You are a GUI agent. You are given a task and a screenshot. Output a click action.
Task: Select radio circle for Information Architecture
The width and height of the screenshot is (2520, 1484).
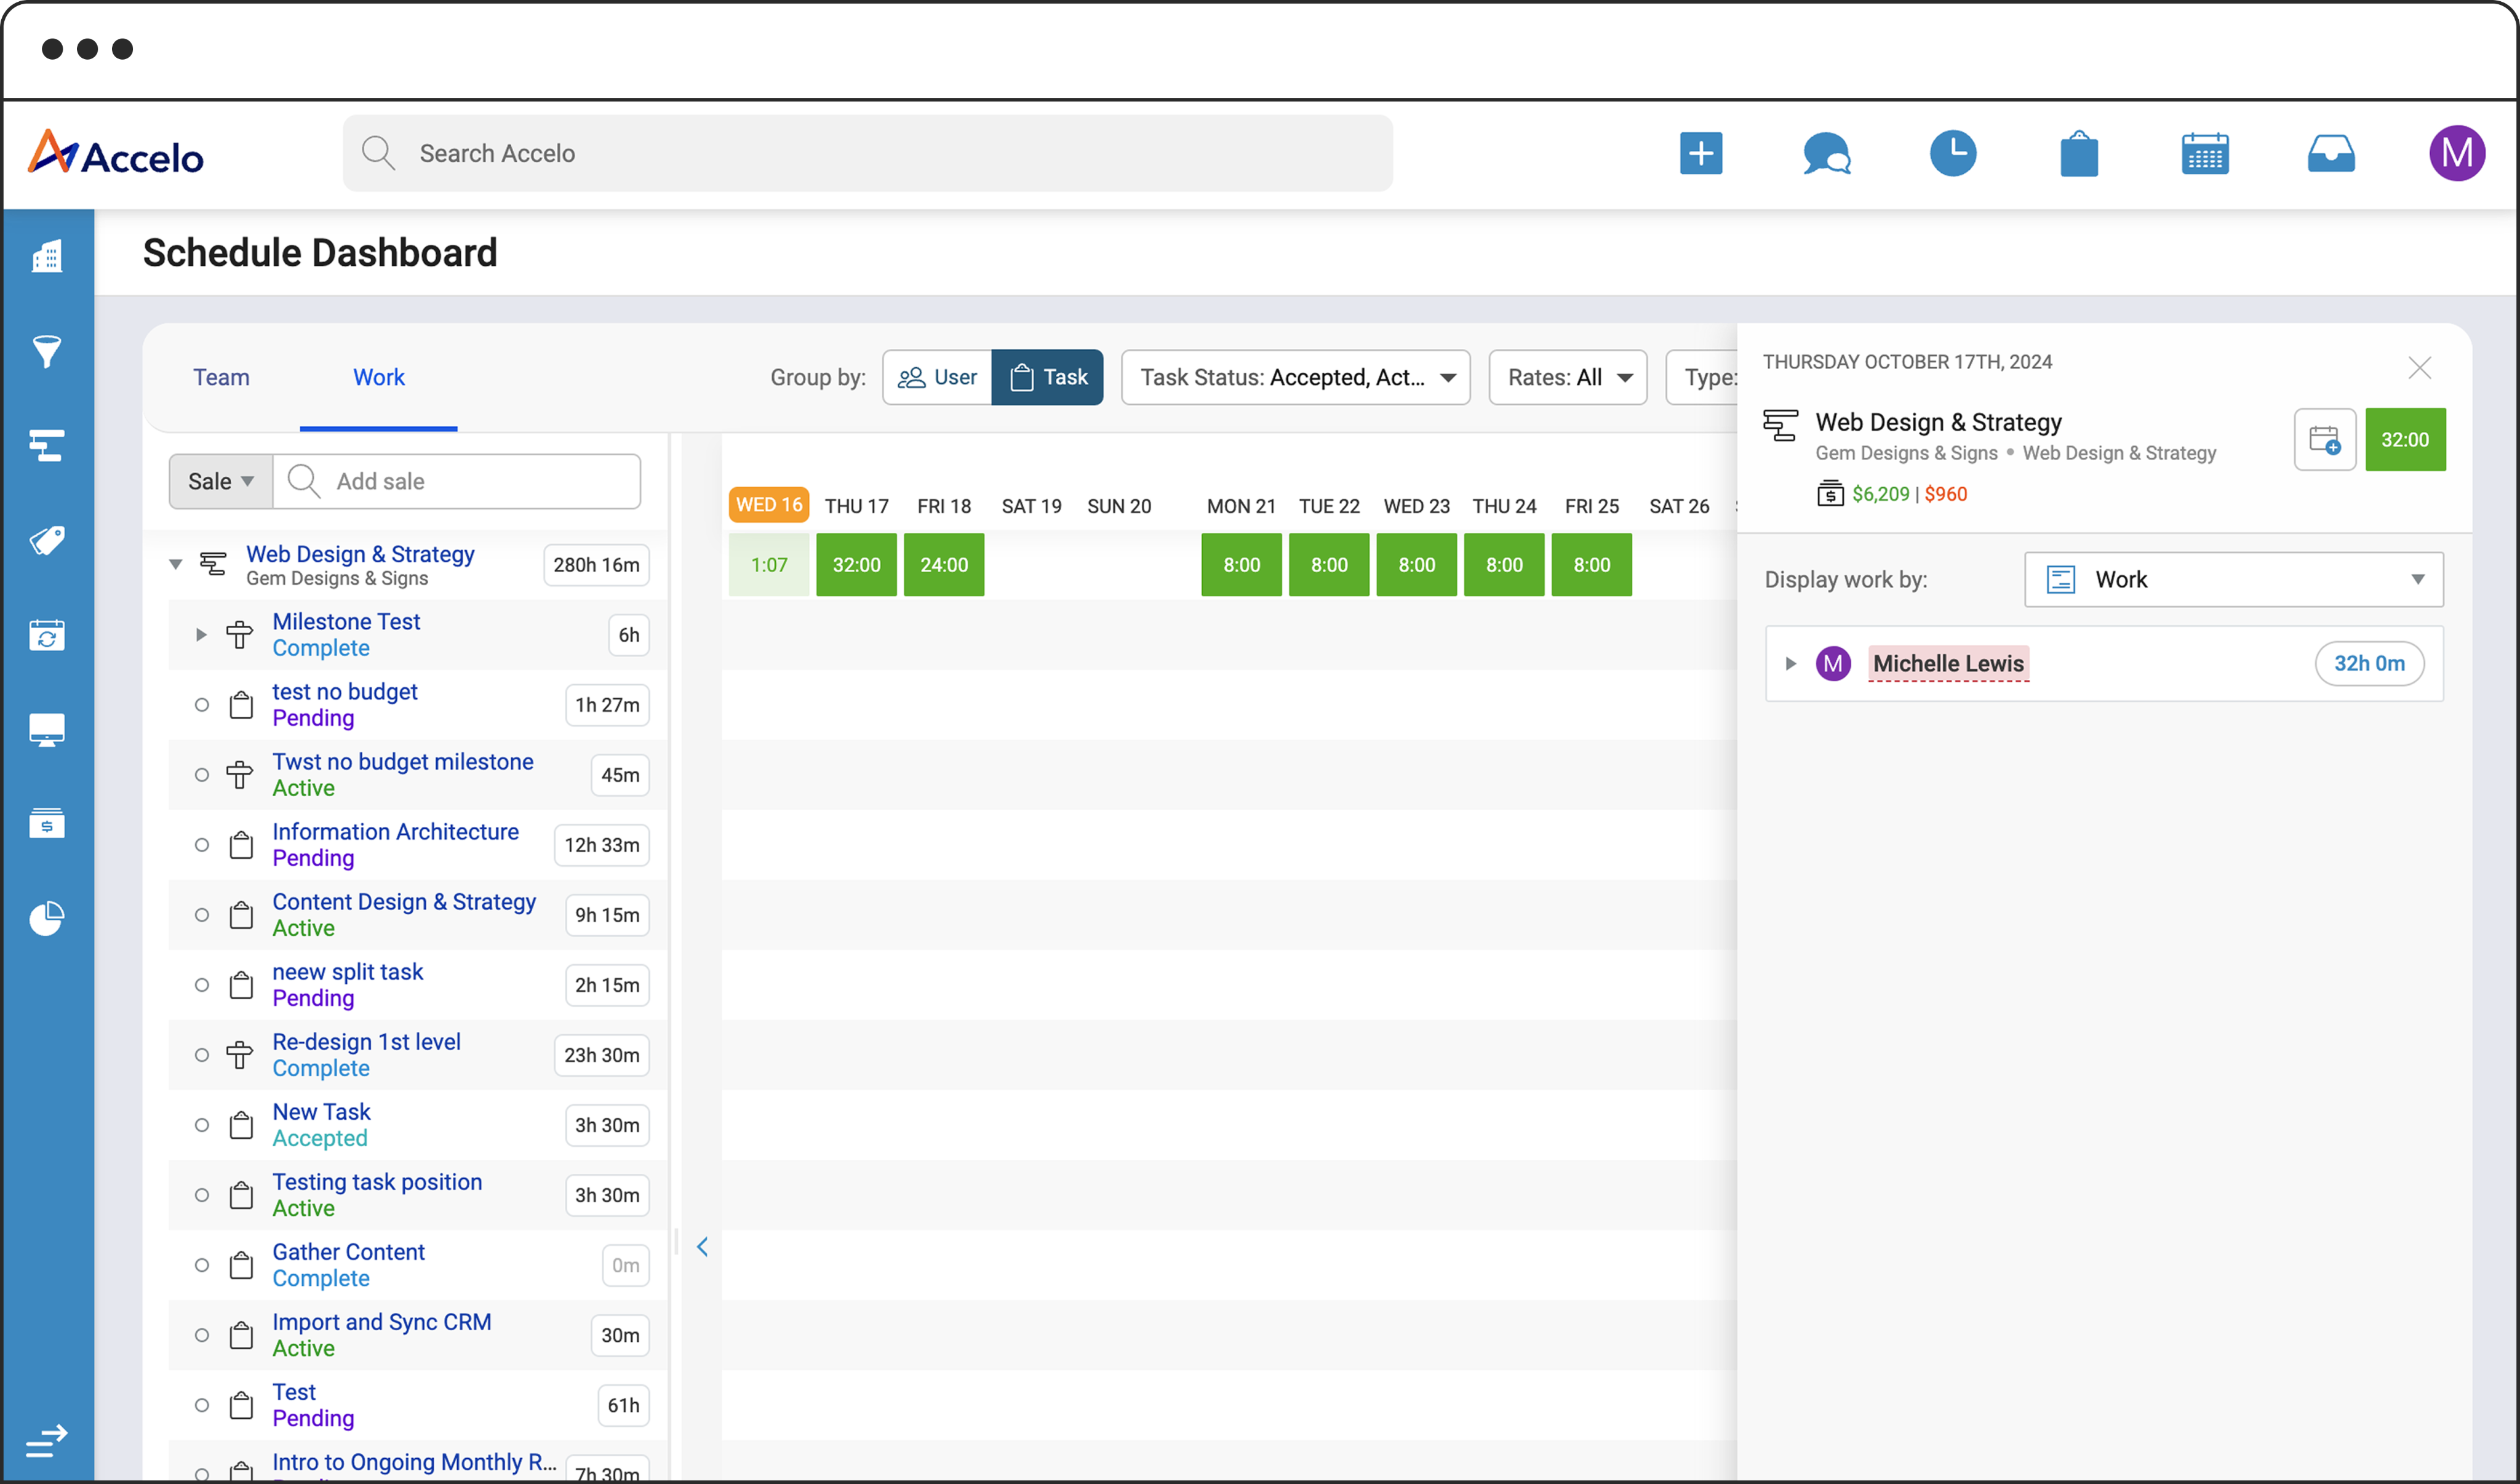(x=202, y=845)
